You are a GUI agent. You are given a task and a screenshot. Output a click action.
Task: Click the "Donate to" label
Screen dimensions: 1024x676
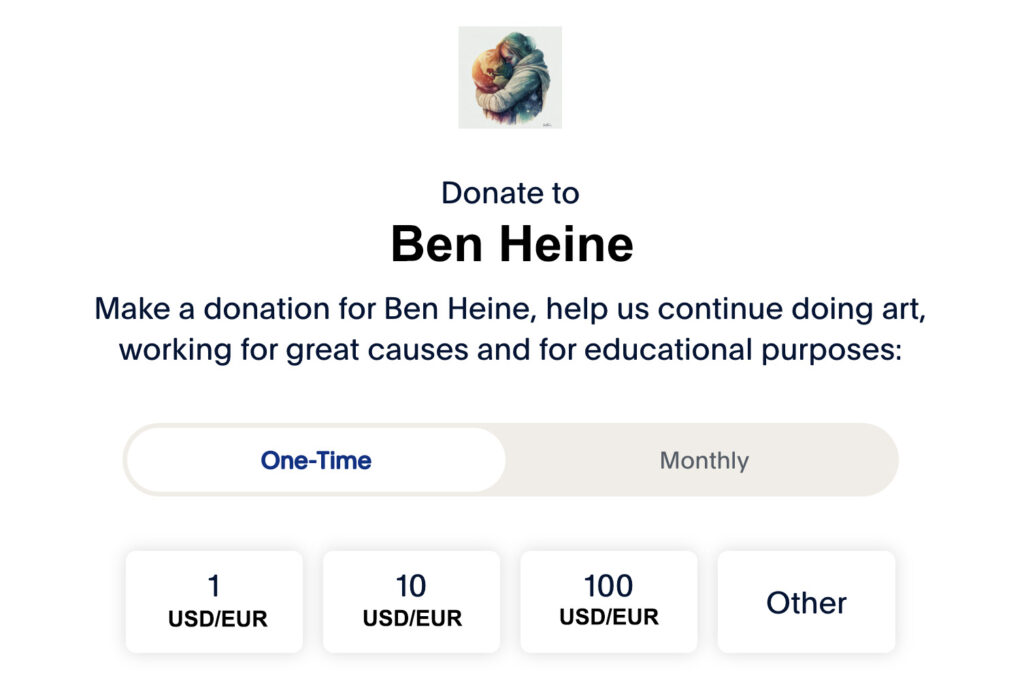[x=510, y=192]
